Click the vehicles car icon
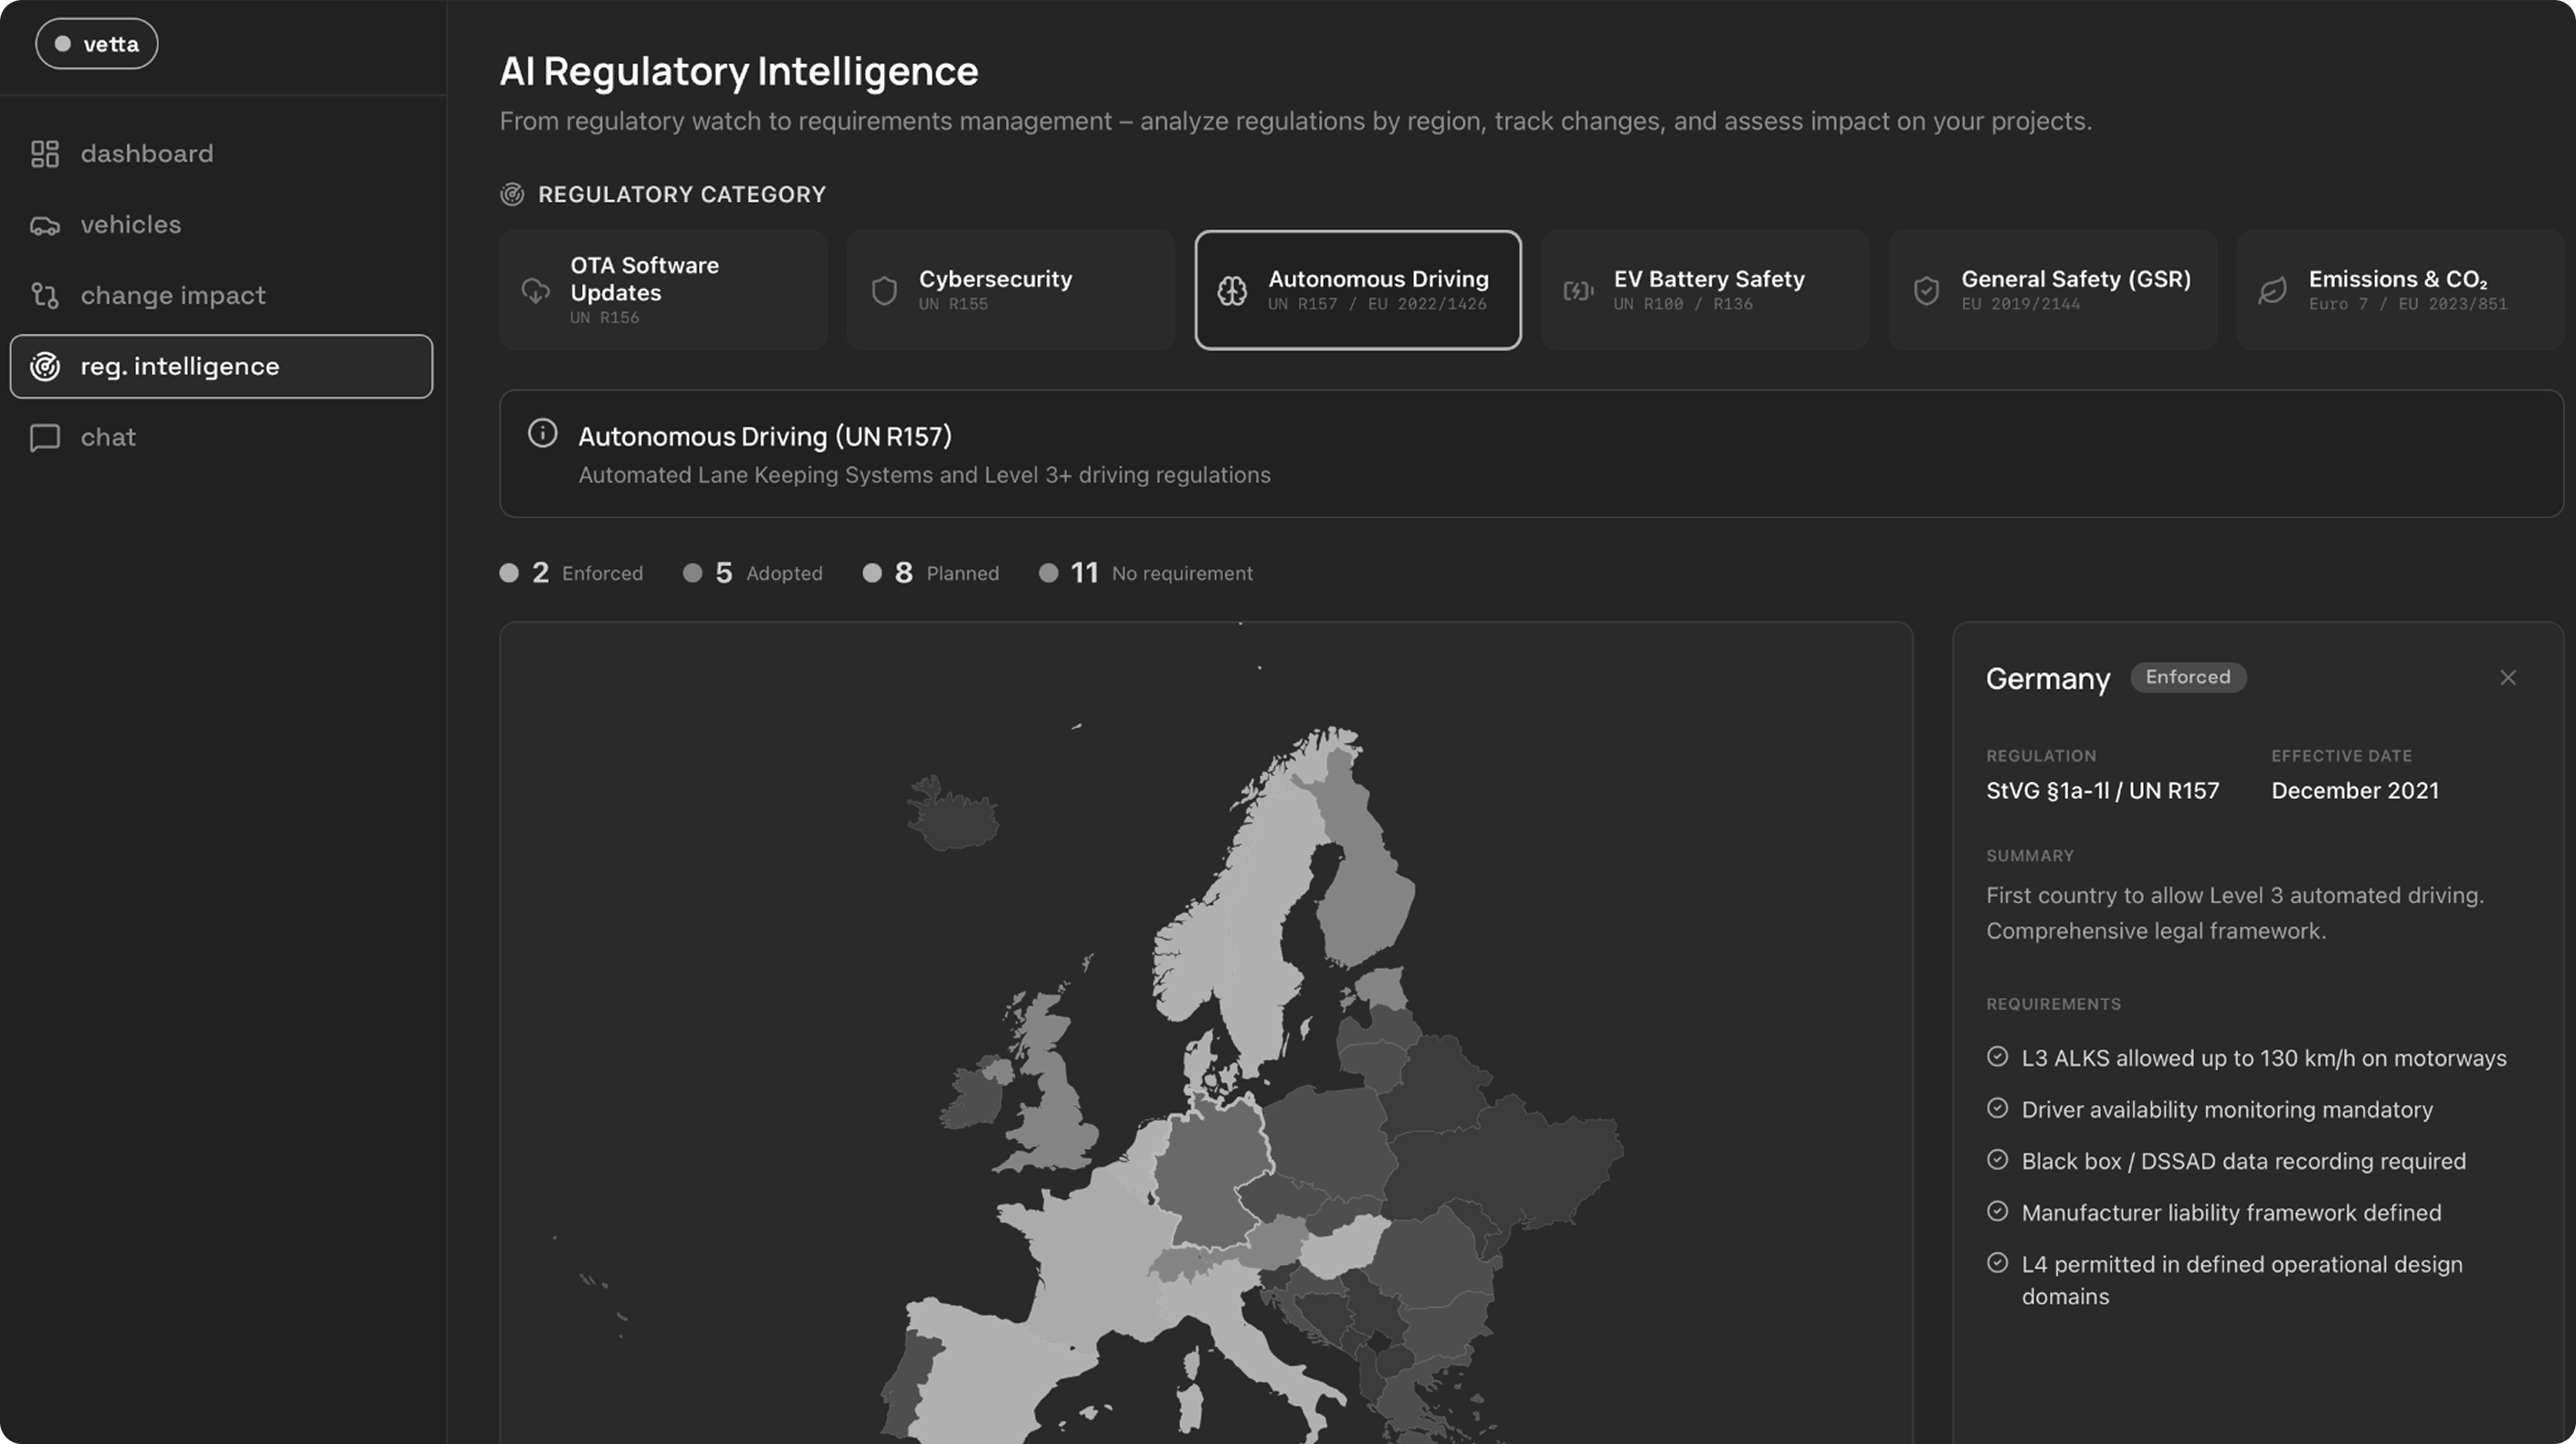The width and height of the screenshot is (2576, 1444). (45, 225)
